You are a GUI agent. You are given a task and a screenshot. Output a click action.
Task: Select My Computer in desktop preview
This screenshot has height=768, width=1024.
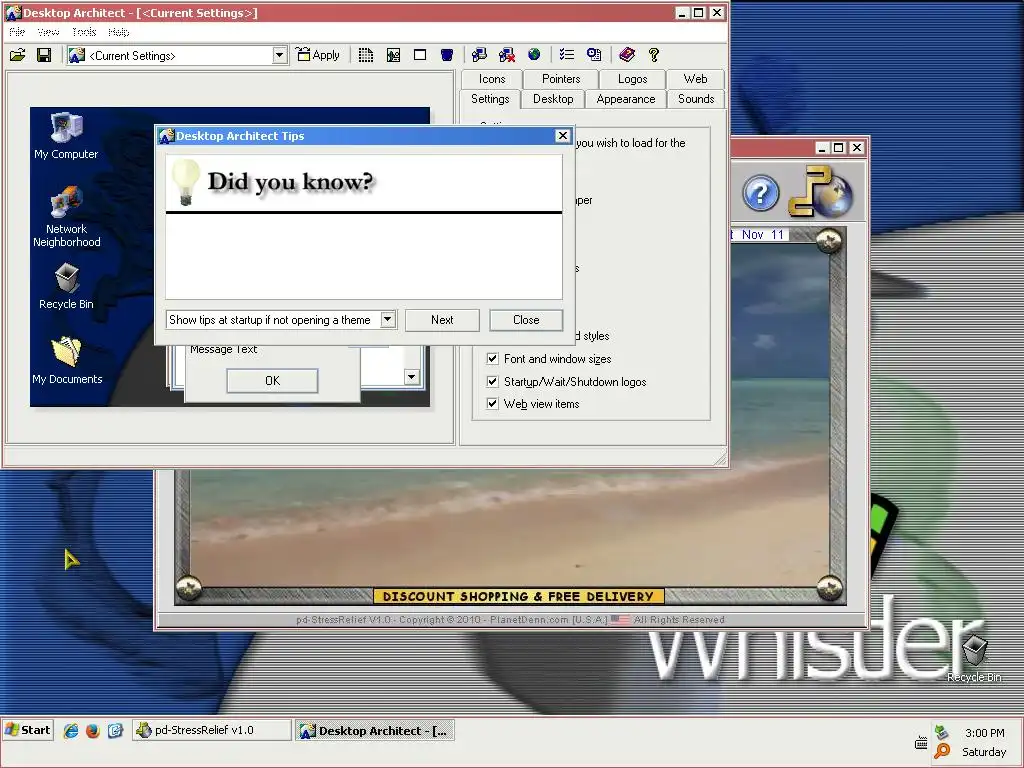click(66, 136)
